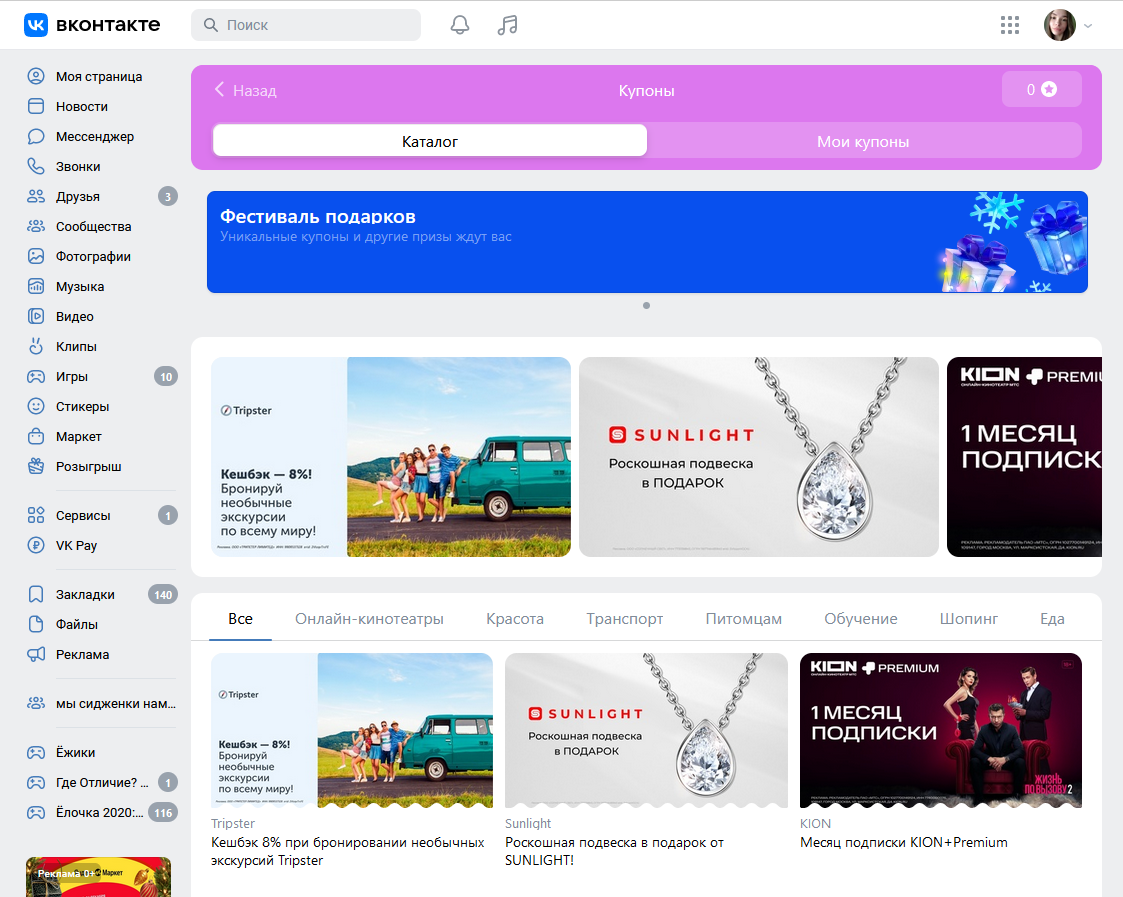Open Розыгрыш gift icon

[36, 466]
